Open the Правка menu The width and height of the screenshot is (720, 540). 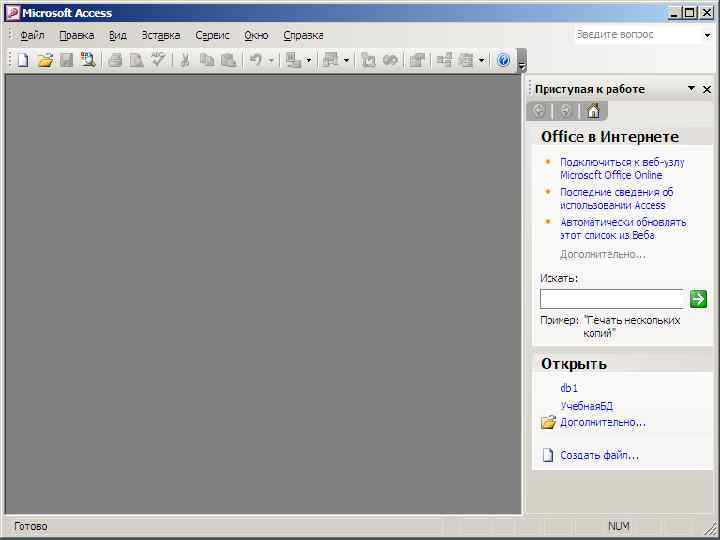(77, 35)
